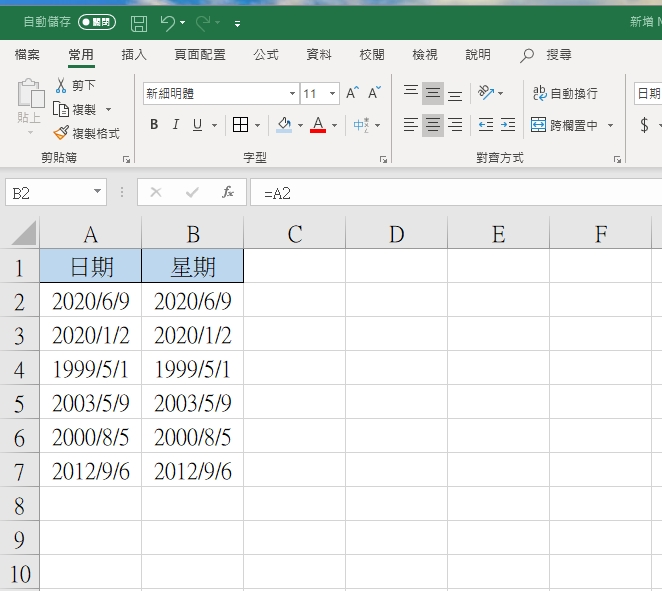Open the 插入 (Insert) tab
The image size is (662, 591).
[134, 55]
